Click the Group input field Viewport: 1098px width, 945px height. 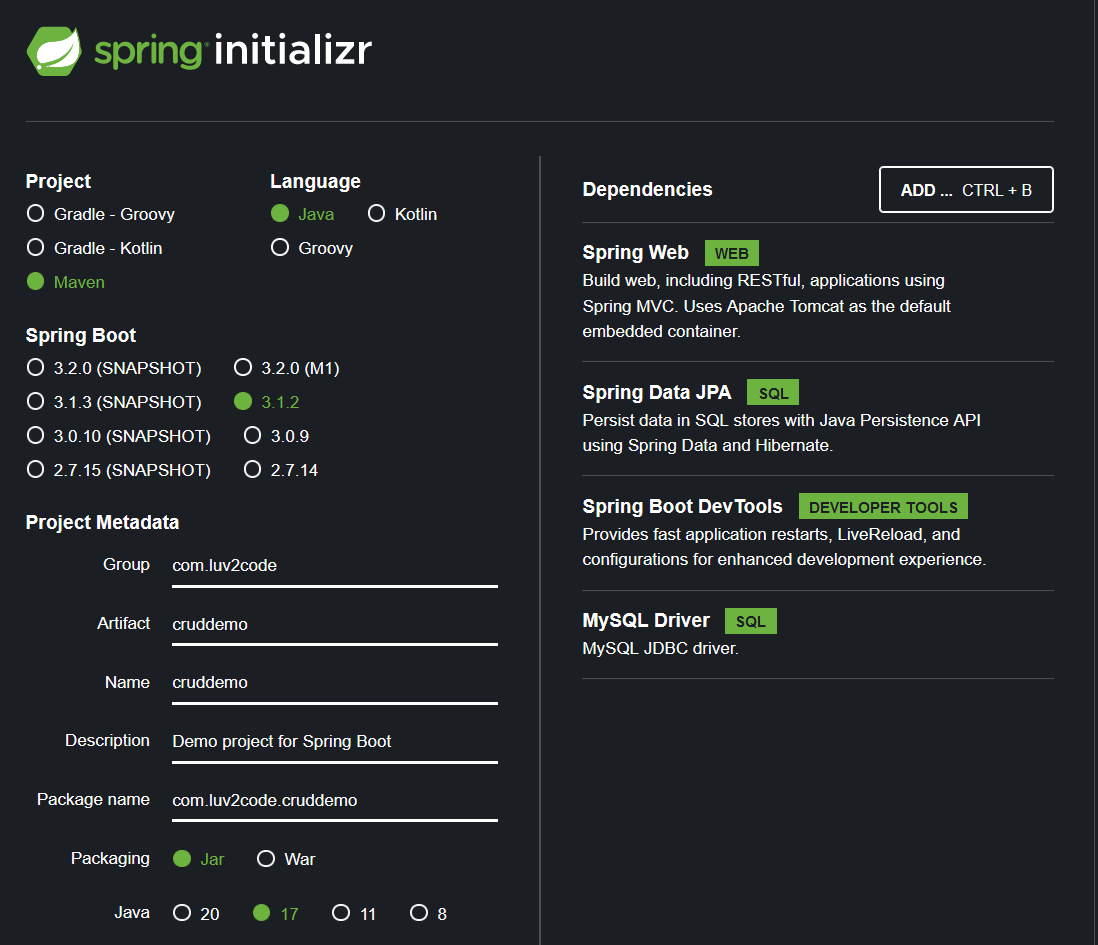click(x=335, y=566)
